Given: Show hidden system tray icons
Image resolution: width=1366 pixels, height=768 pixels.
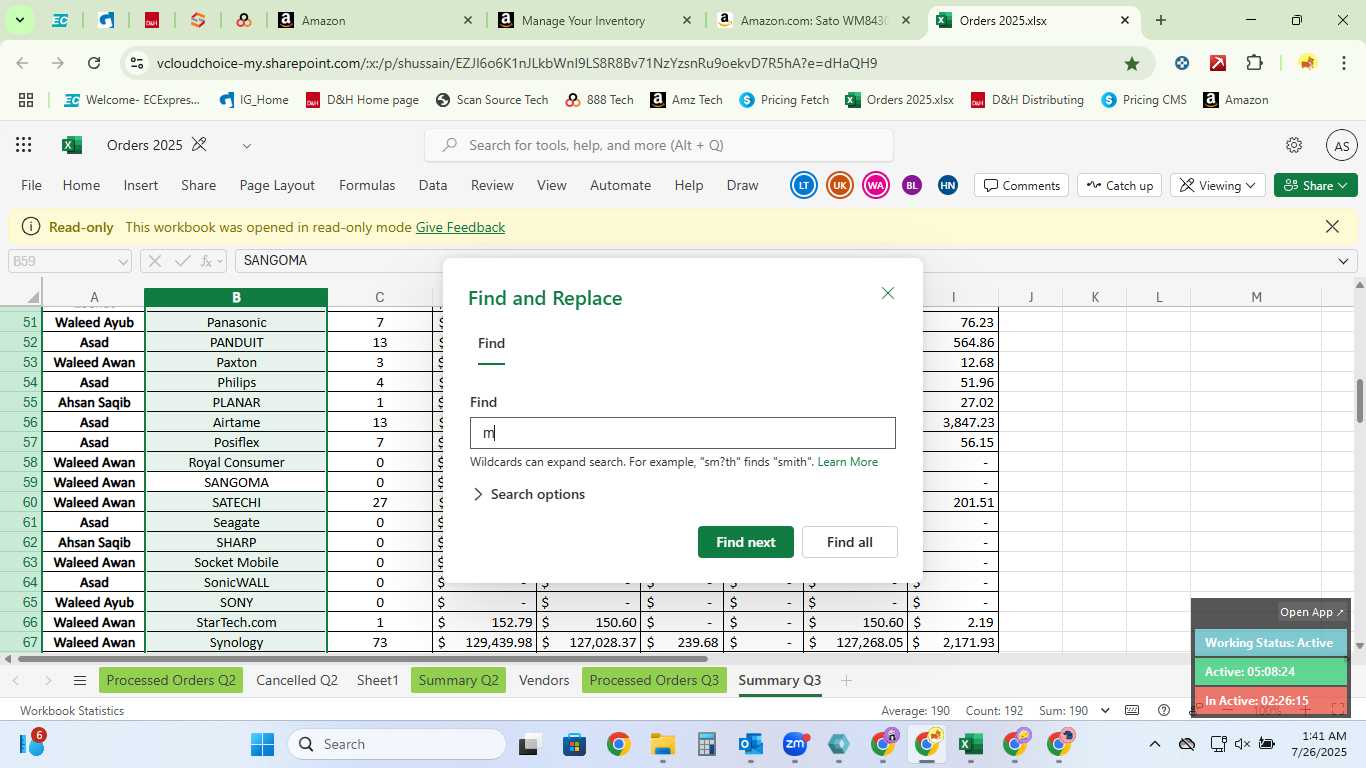Looking at the screenshot, I should [1154, 744].
